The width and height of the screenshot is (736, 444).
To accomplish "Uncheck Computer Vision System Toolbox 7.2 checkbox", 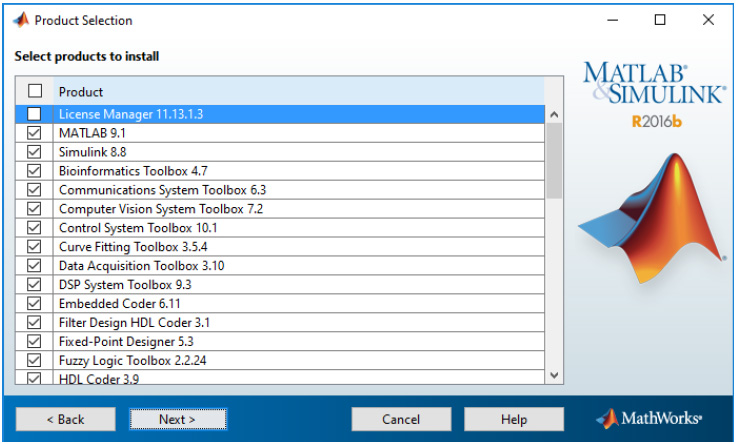I will (x=34, y=209).
